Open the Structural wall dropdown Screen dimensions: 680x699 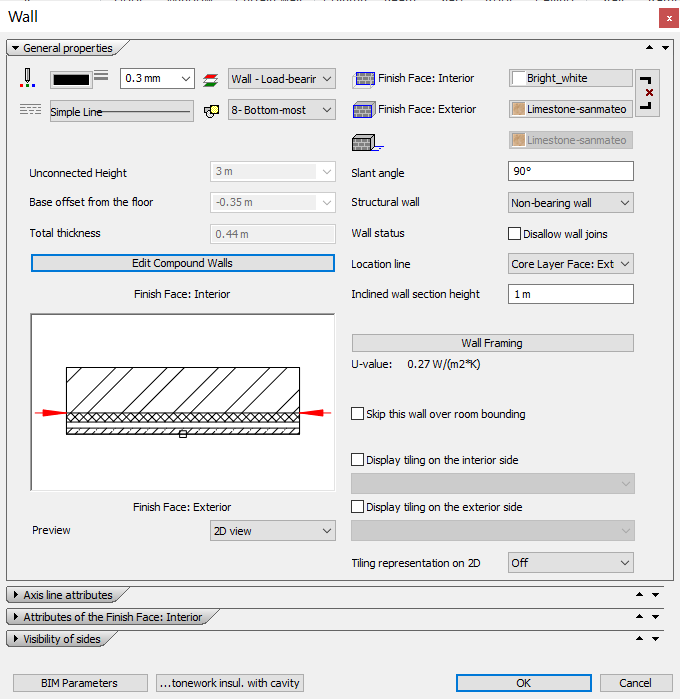point(571,203)
